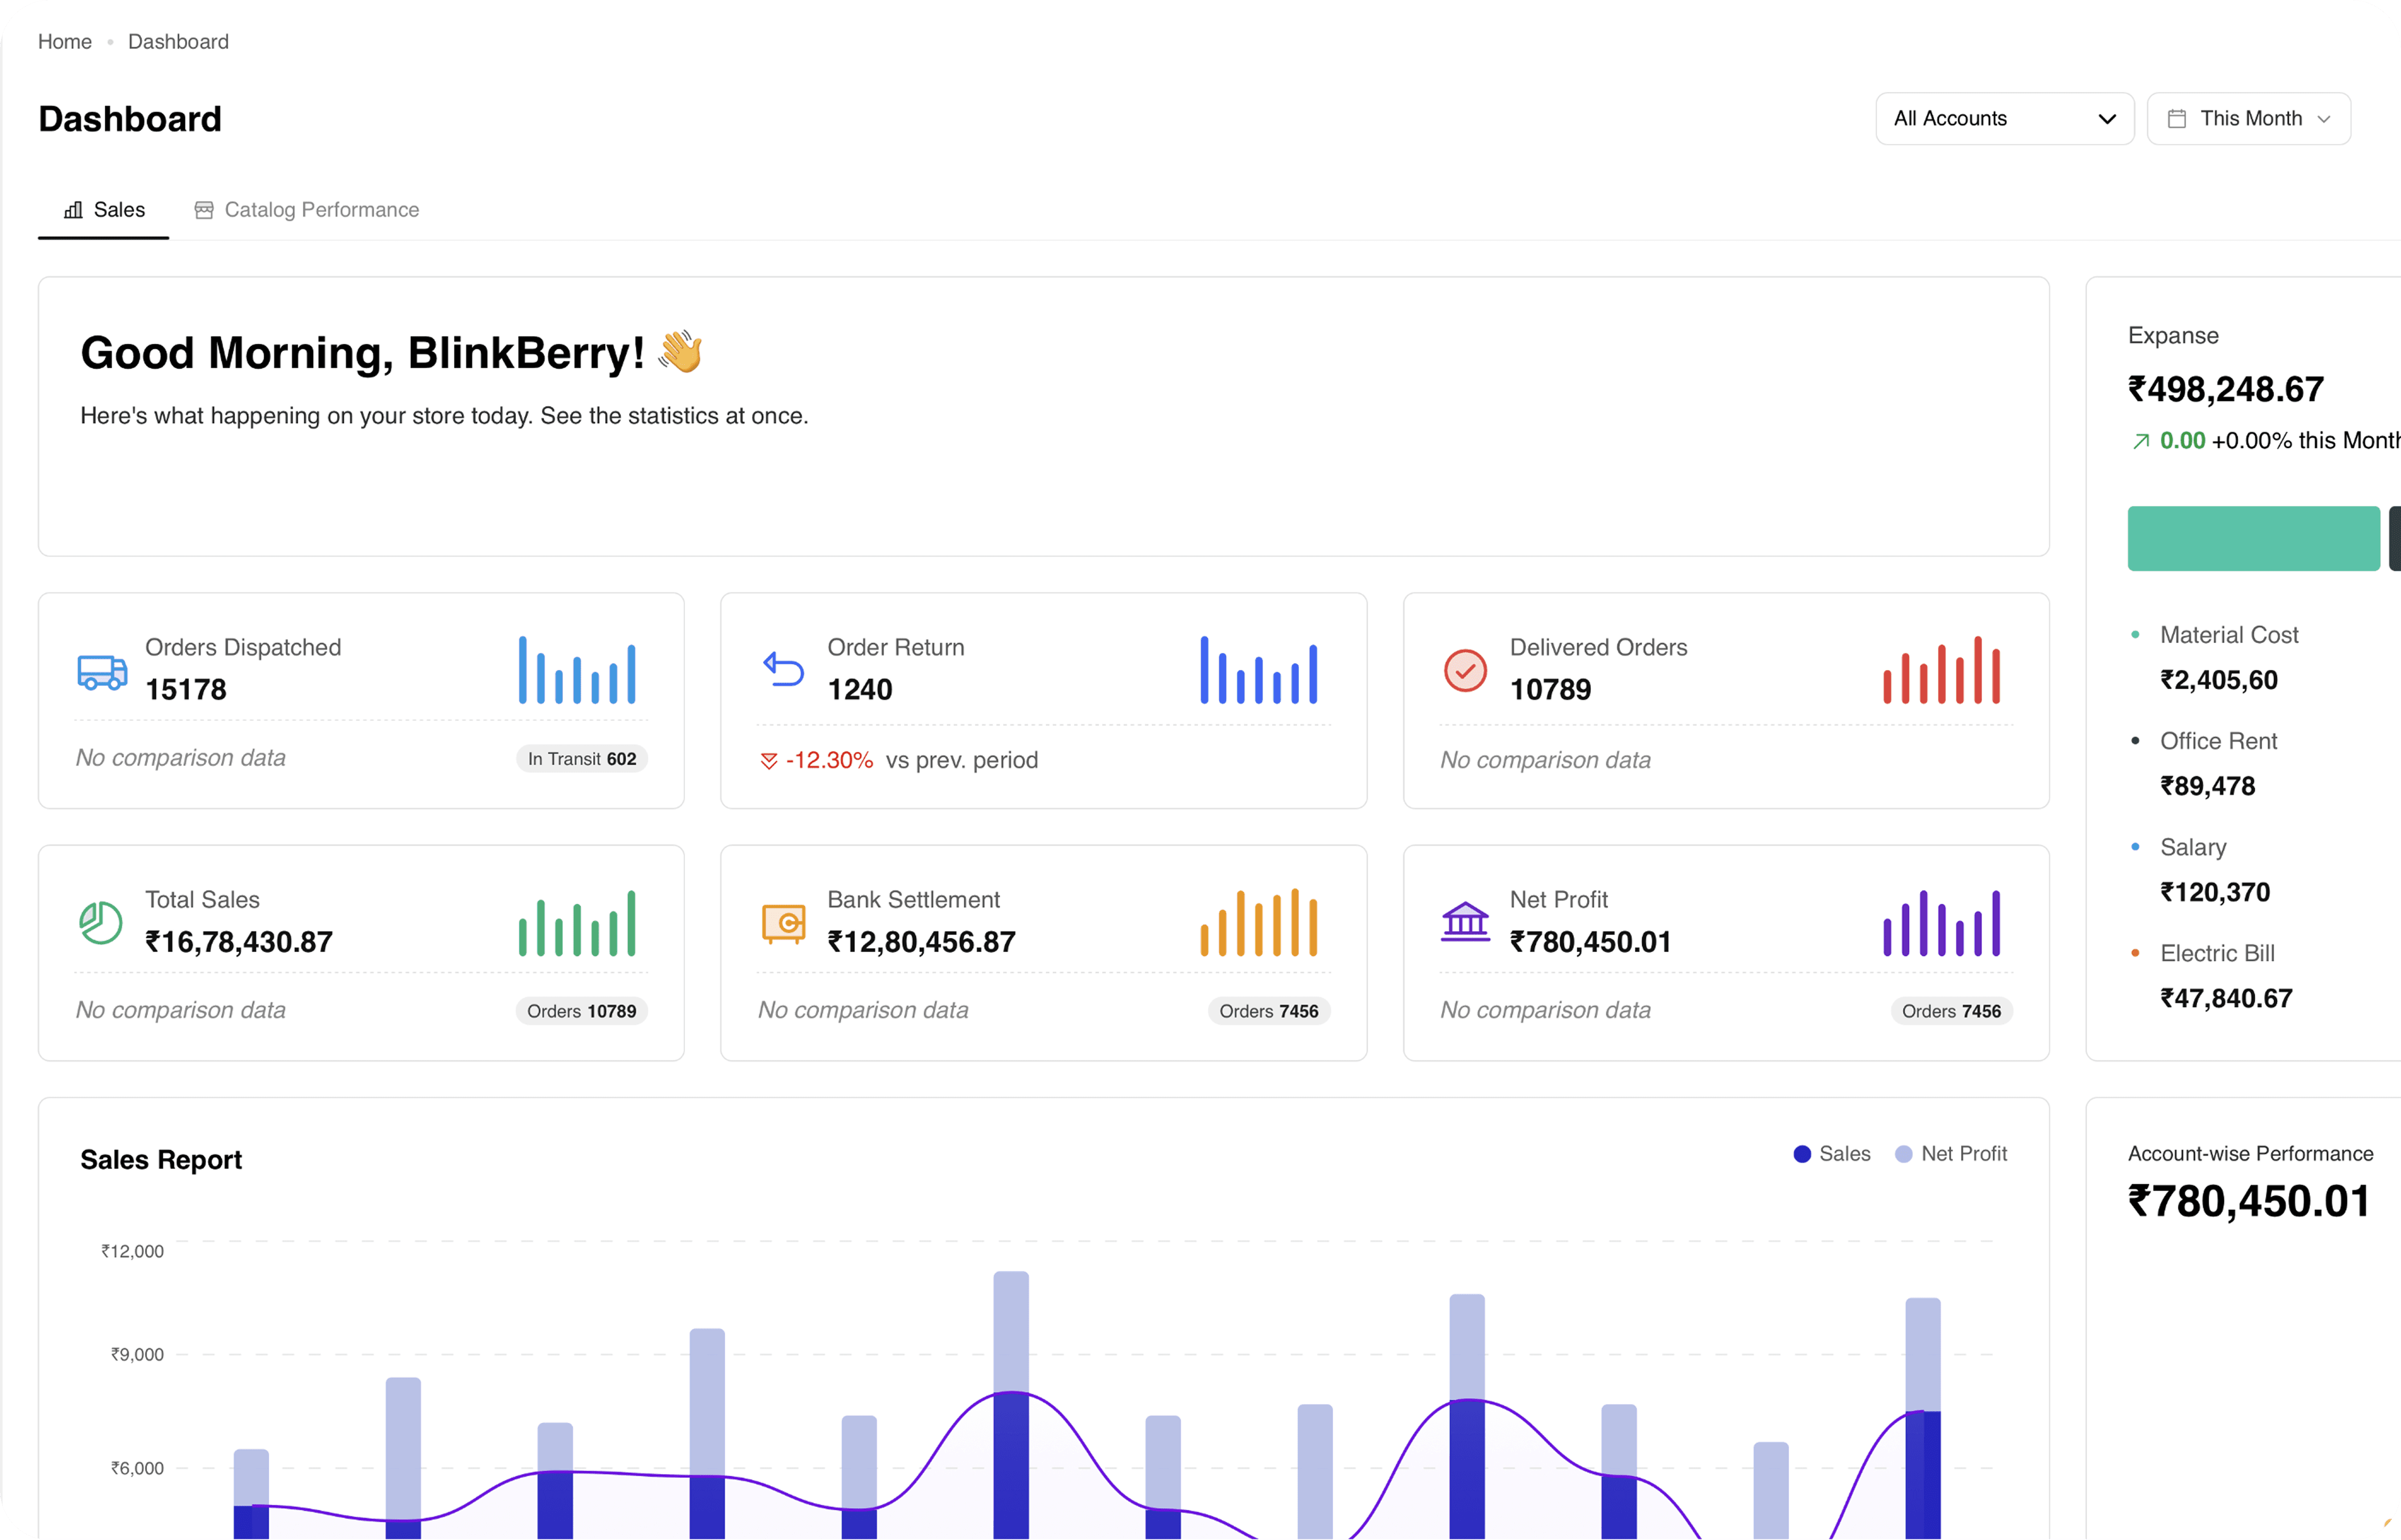
Task: Click the Account-wise Performance amount ₹780,450.01
Action: click(x=2249, y=1202)
